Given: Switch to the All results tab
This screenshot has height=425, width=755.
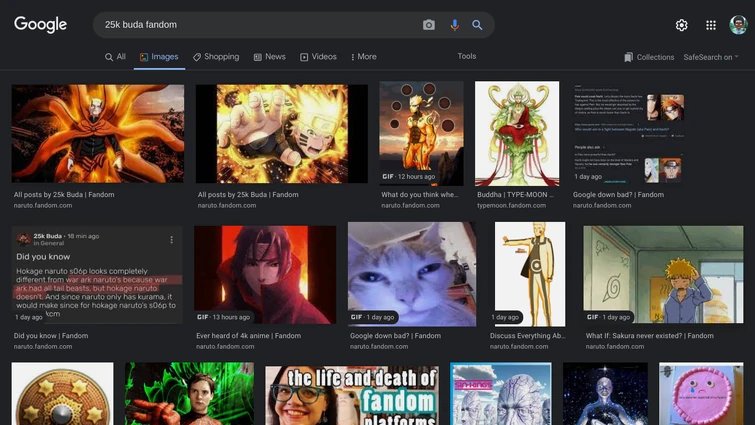Looking at the screenshot, I should pyautogui.click(x=115, y=57).
